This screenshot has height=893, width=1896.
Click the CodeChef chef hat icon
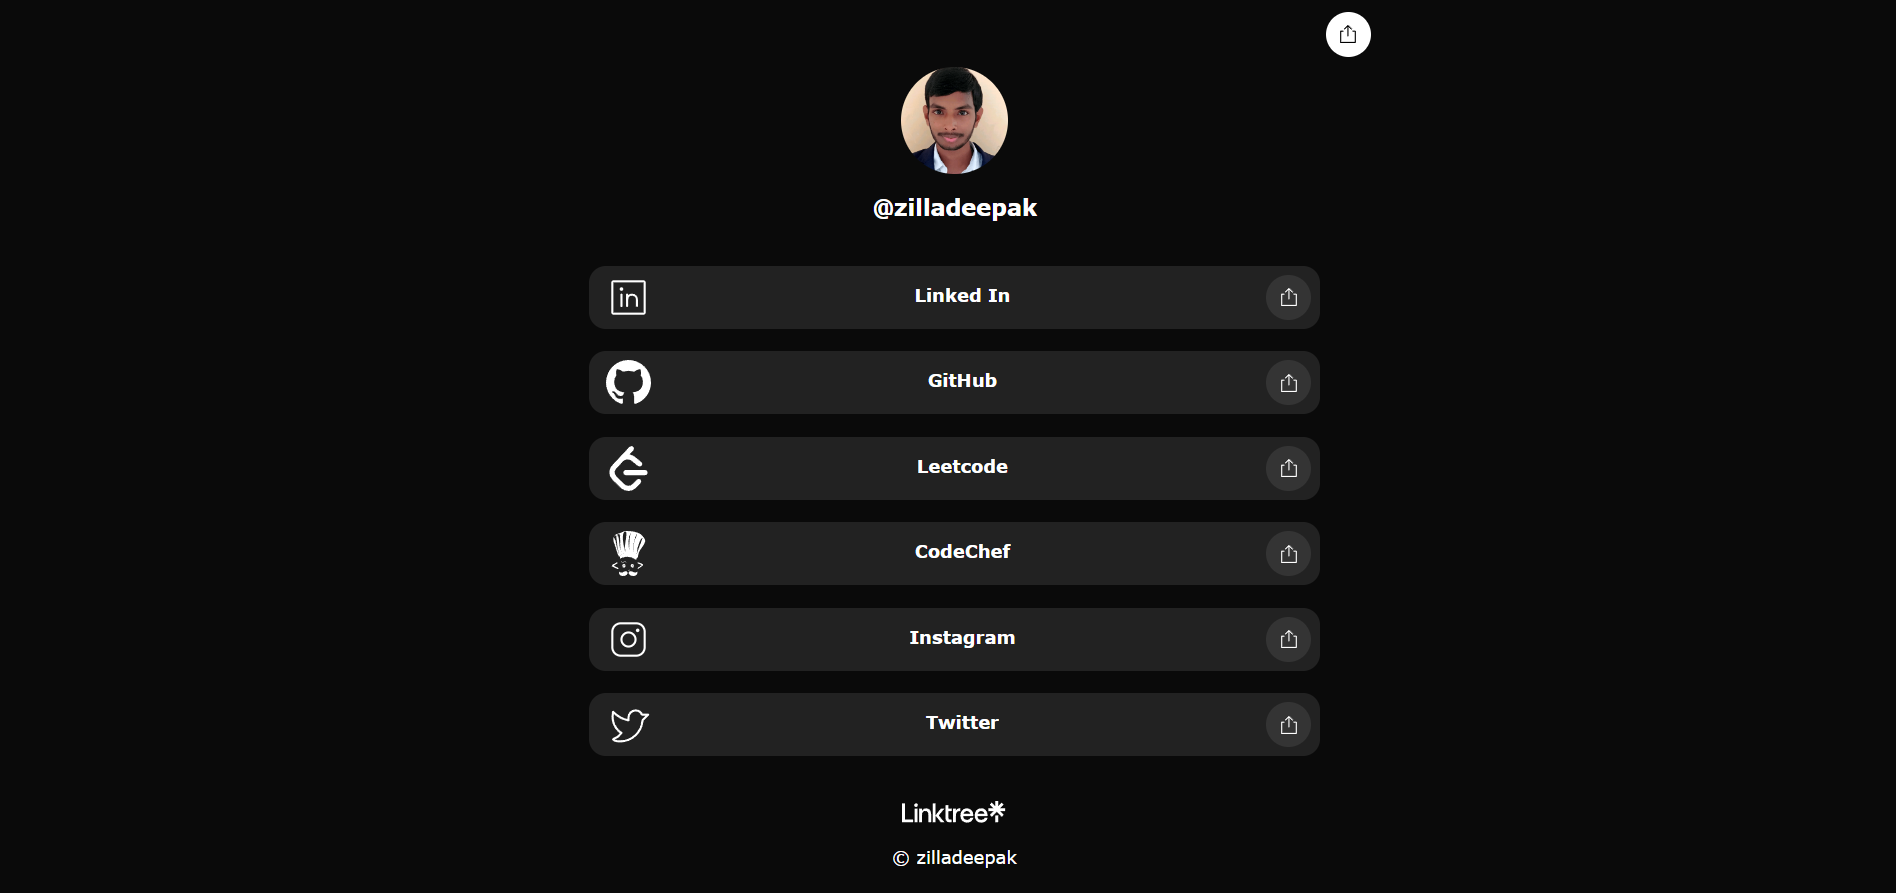click(628, 553)
